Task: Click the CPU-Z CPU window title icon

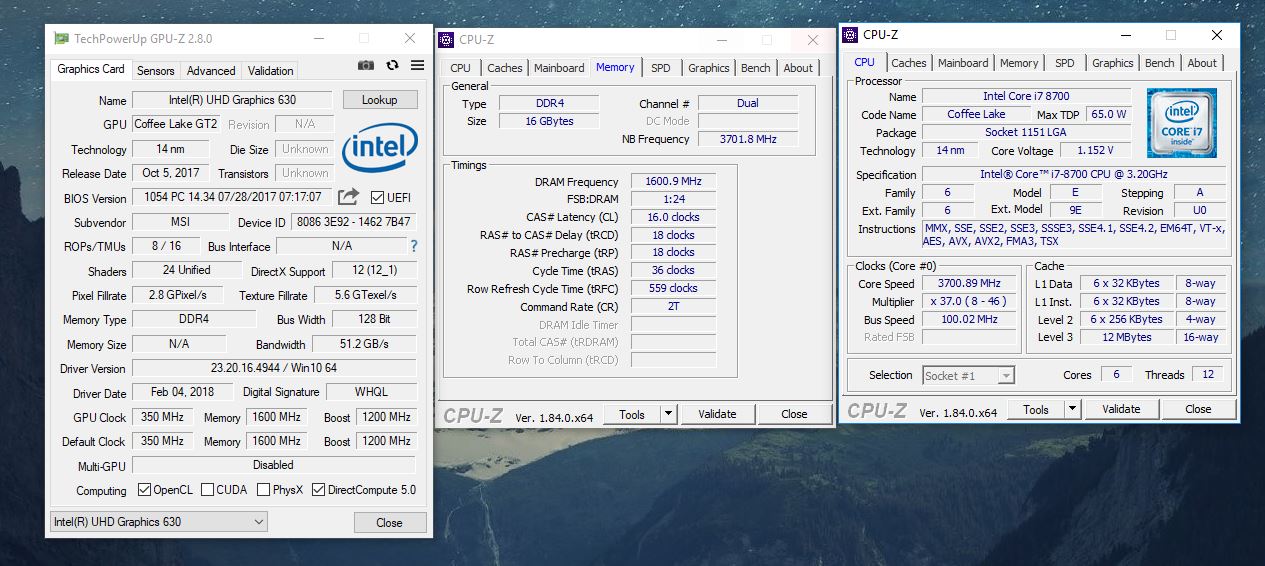Action: point(850,35)
